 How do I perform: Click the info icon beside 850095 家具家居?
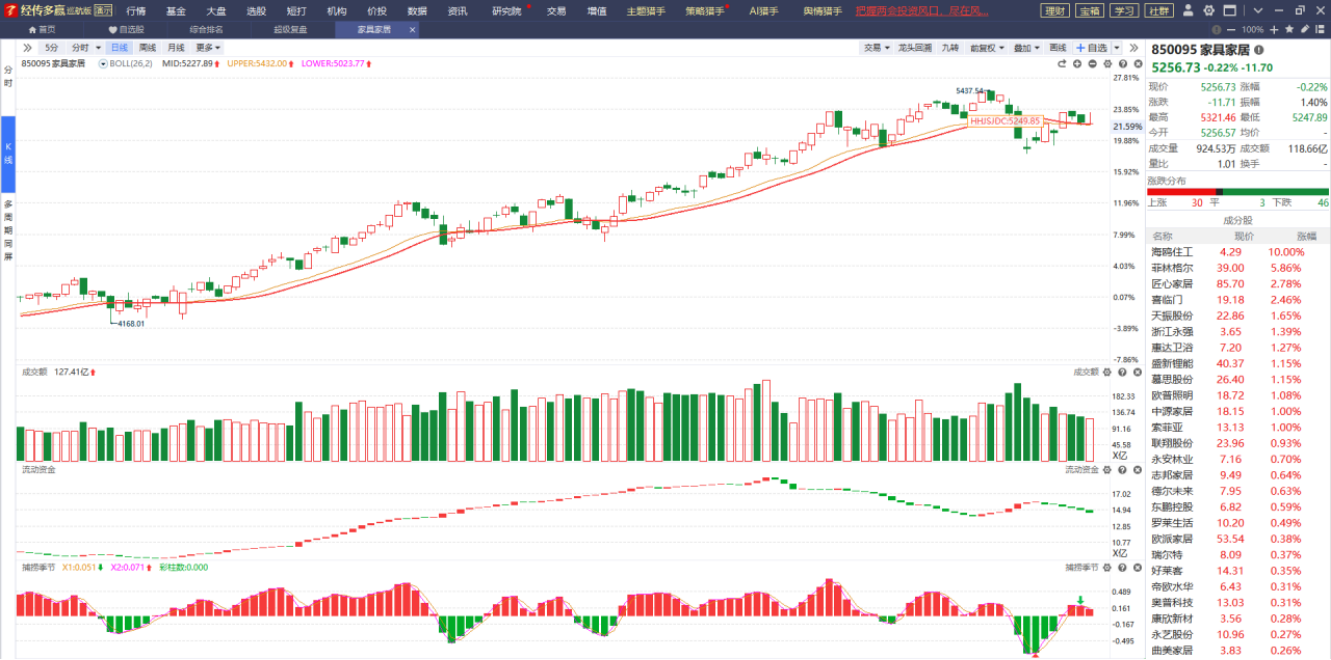(x=1259, y=50)
